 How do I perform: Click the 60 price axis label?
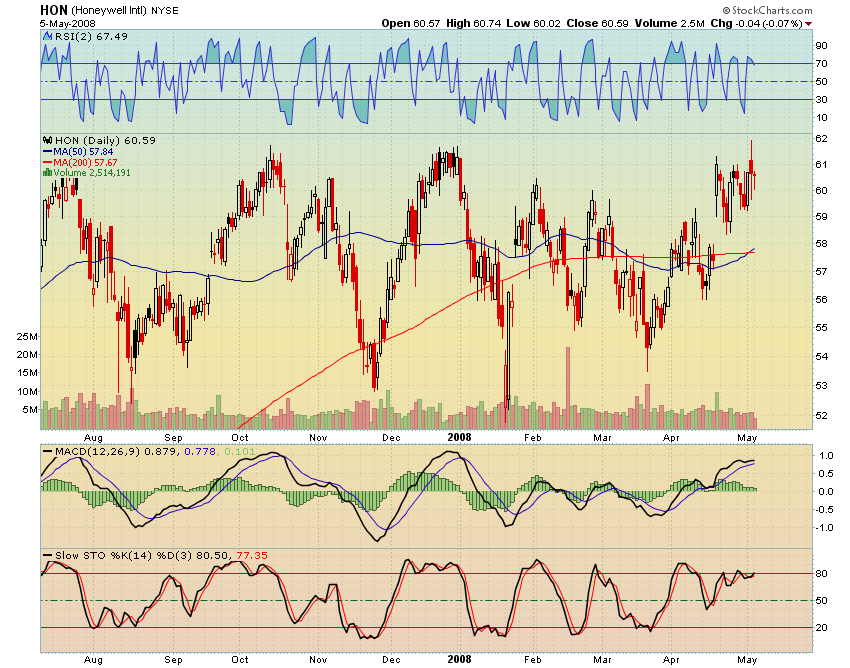pos(821,190)
